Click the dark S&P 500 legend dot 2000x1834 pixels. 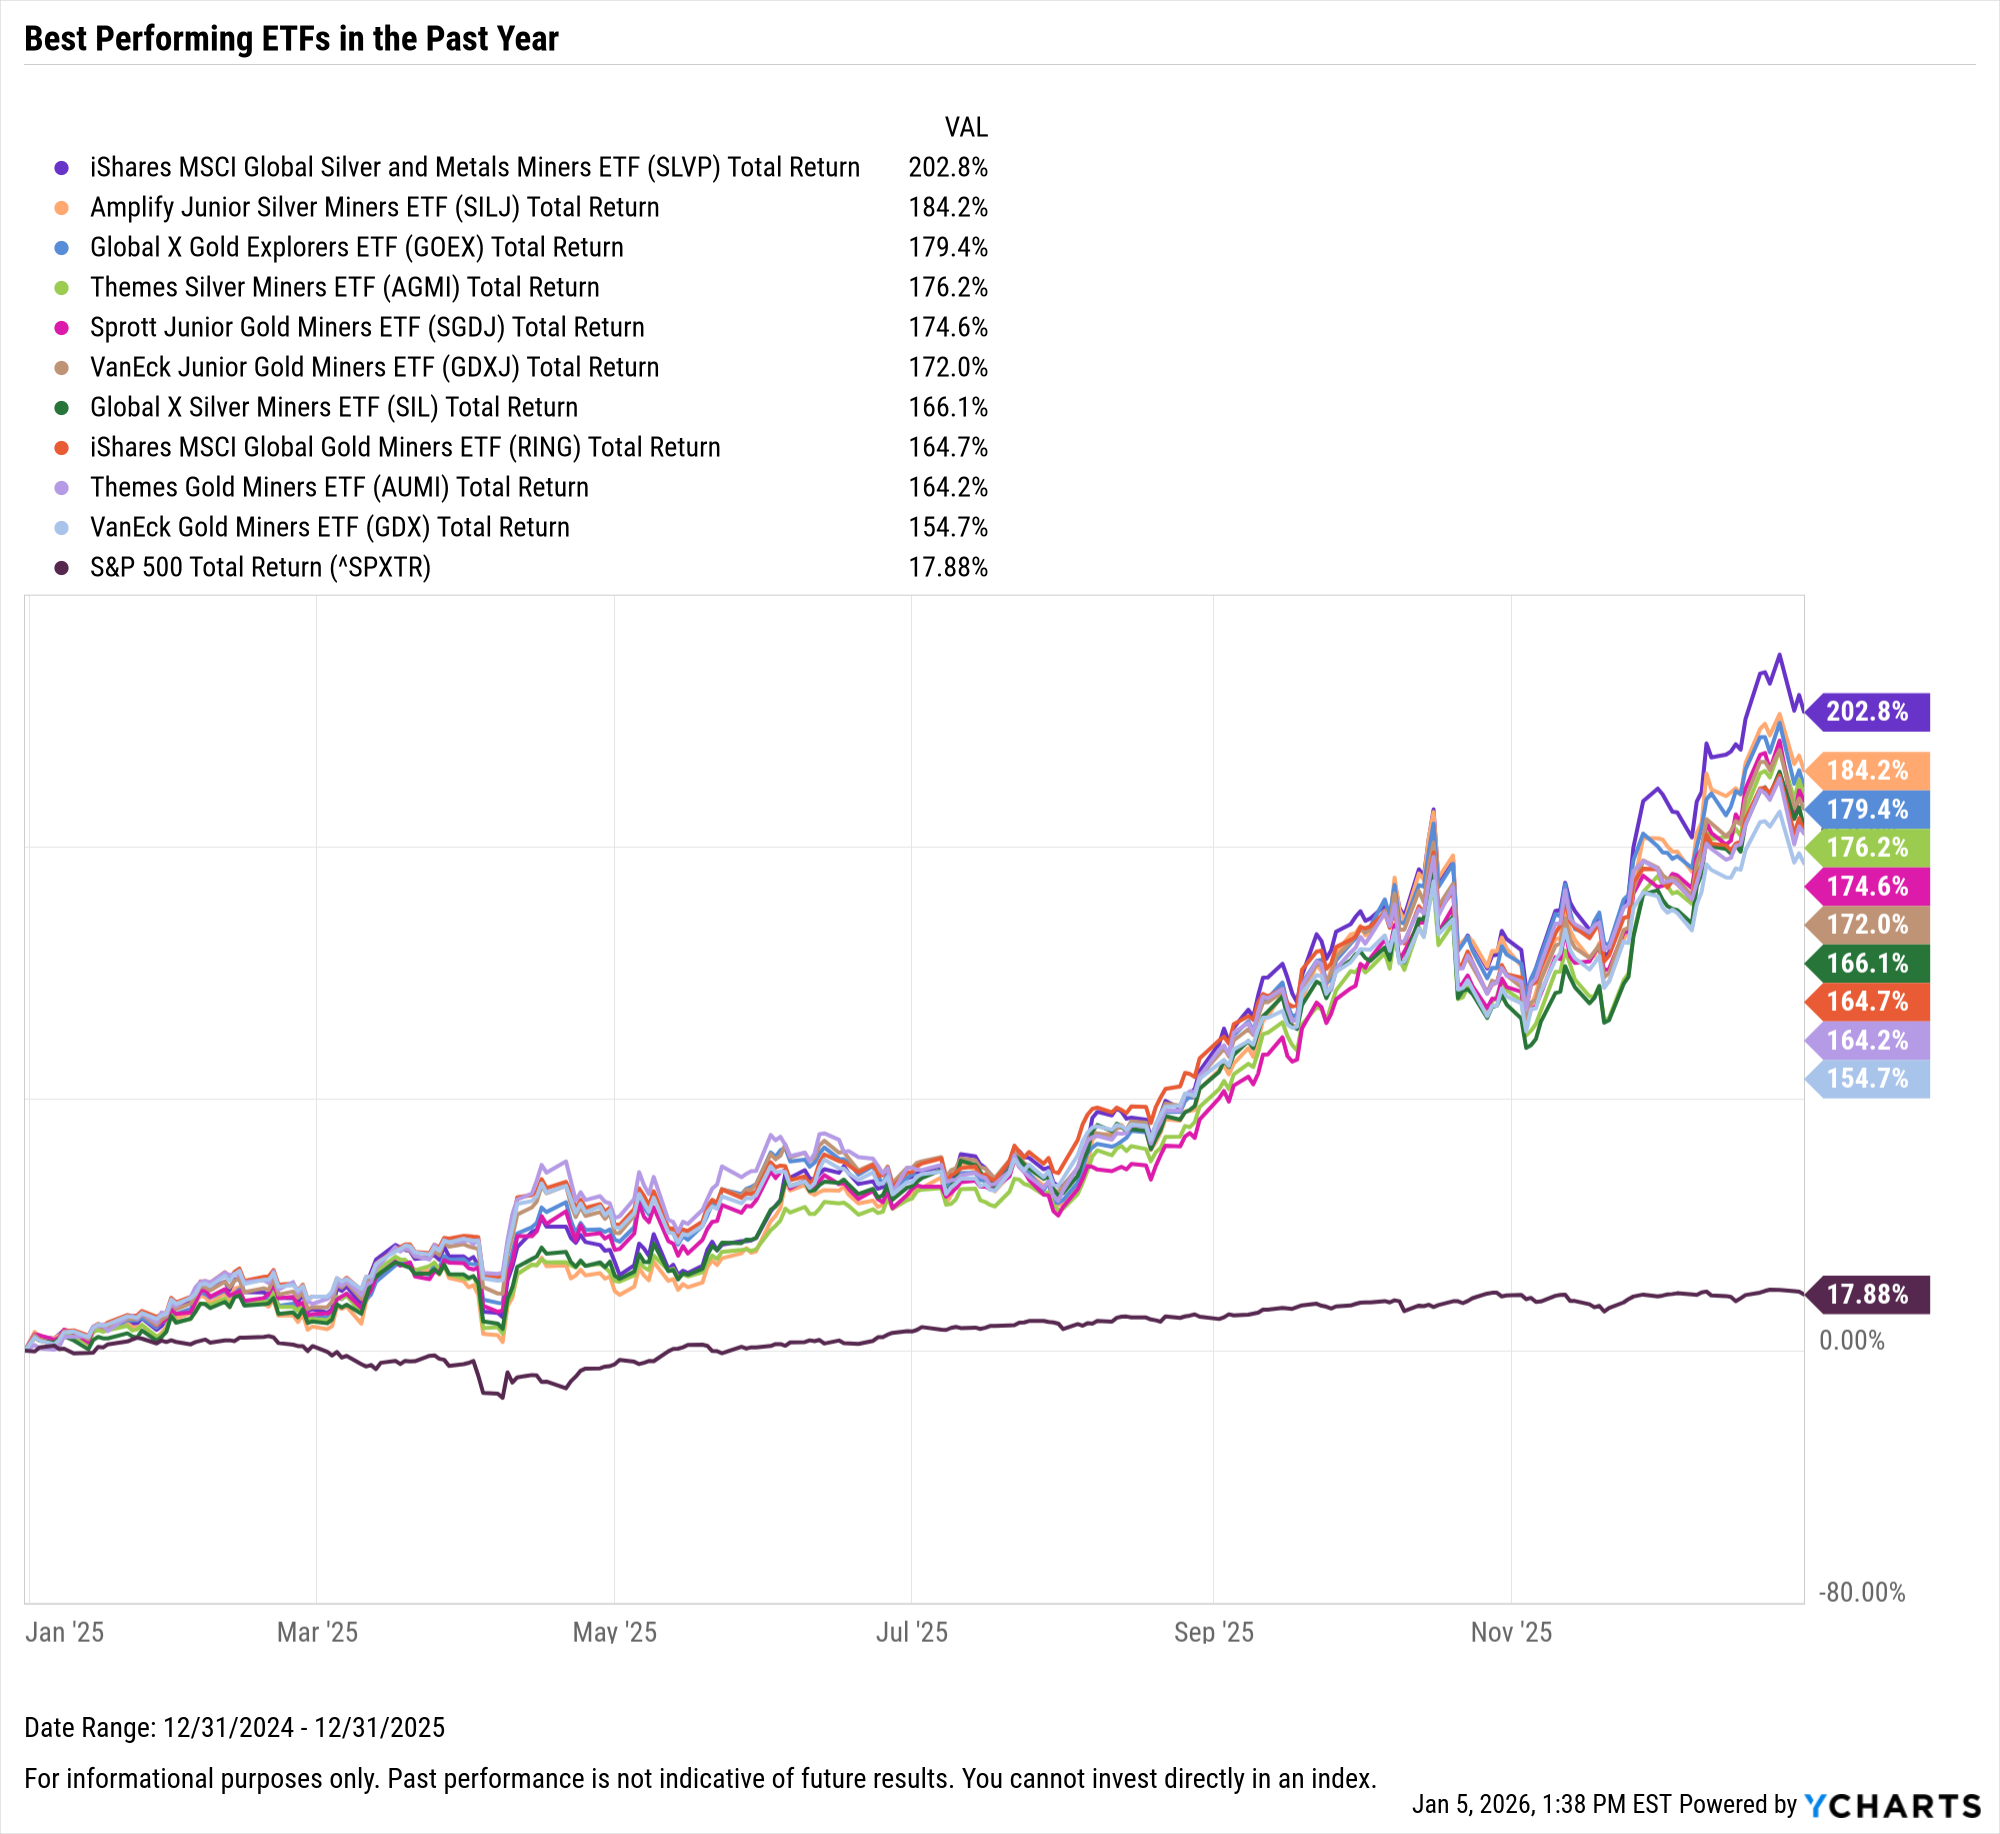62,568
